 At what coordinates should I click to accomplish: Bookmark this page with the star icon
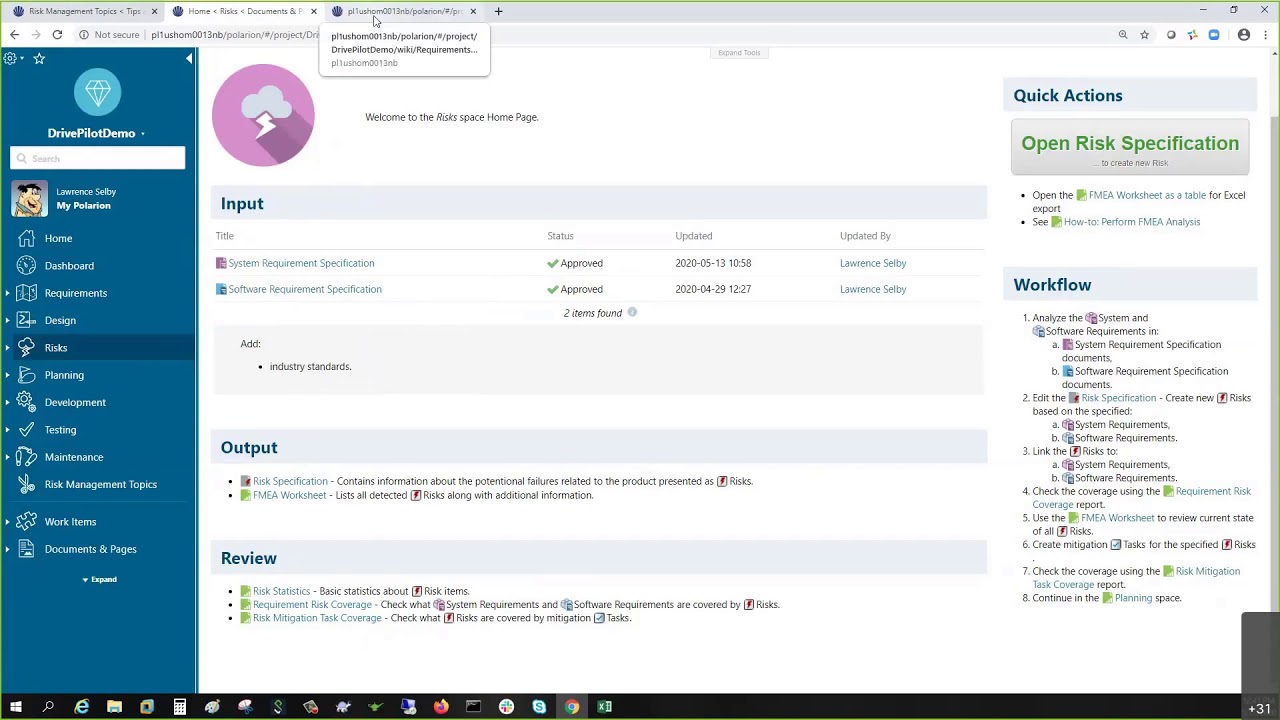pyautogui.click(x=1144, y=35)
